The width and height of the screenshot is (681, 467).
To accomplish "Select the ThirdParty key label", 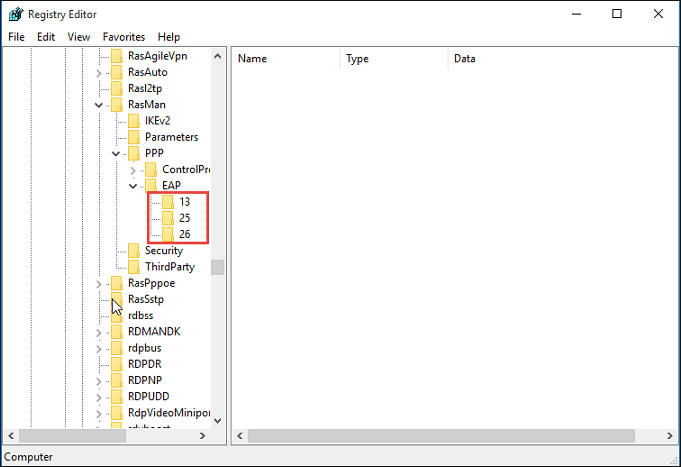I will point(170,267).
